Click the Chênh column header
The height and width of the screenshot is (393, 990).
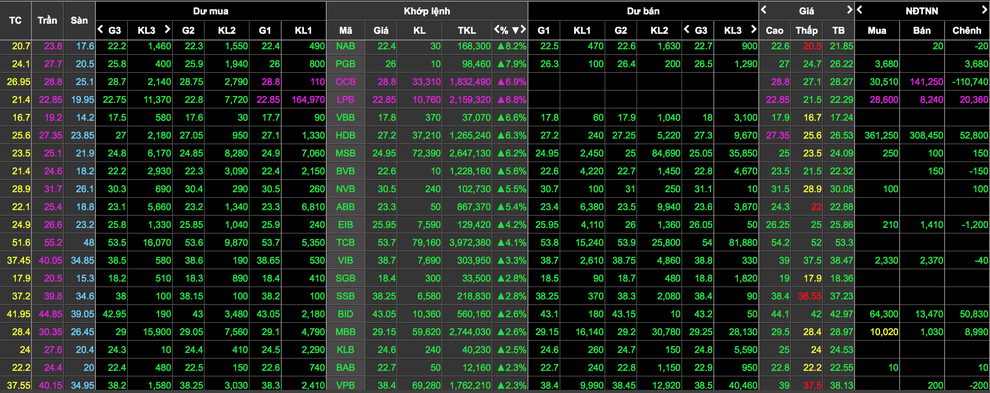[965, 30]
